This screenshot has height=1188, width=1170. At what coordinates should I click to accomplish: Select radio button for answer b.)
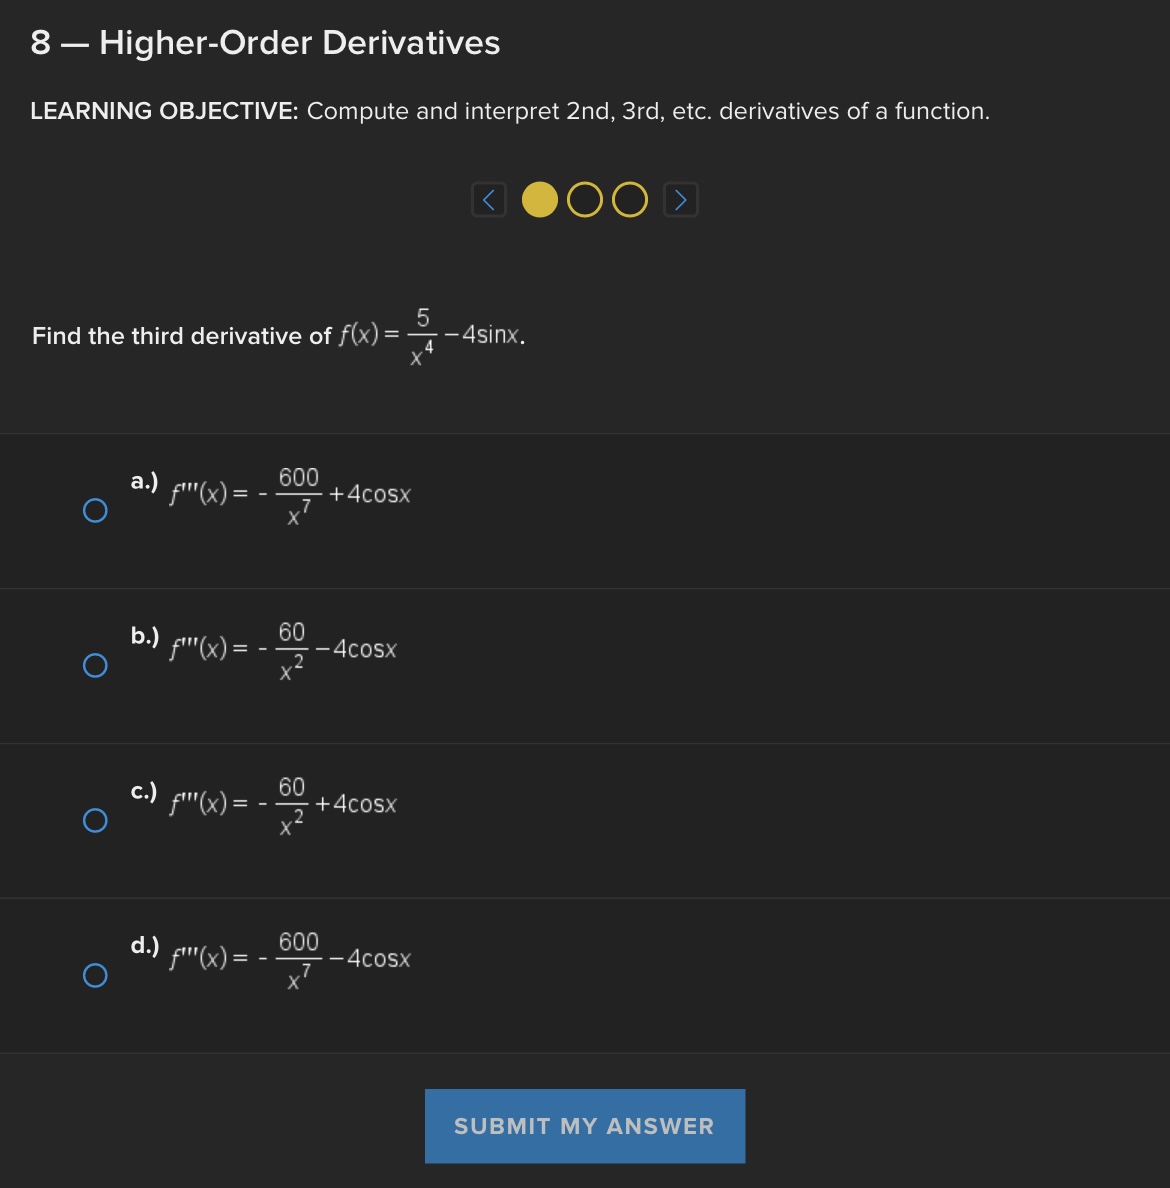tap(95, 664)
